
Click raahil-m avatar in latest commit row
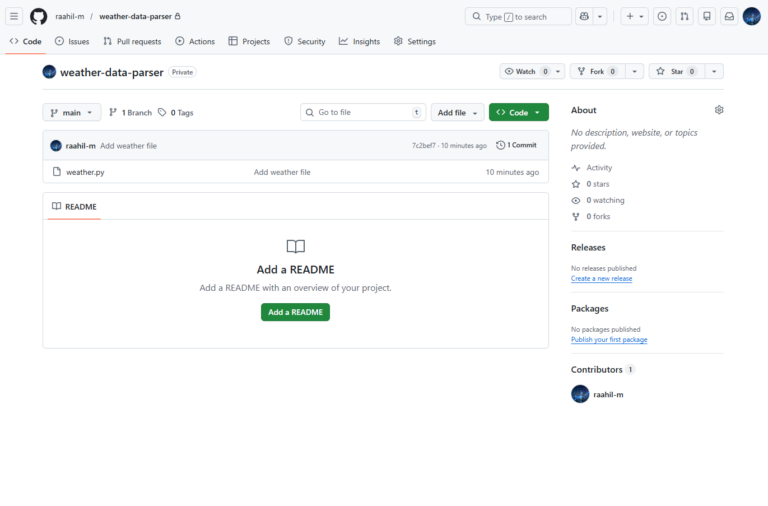[56, 146]
